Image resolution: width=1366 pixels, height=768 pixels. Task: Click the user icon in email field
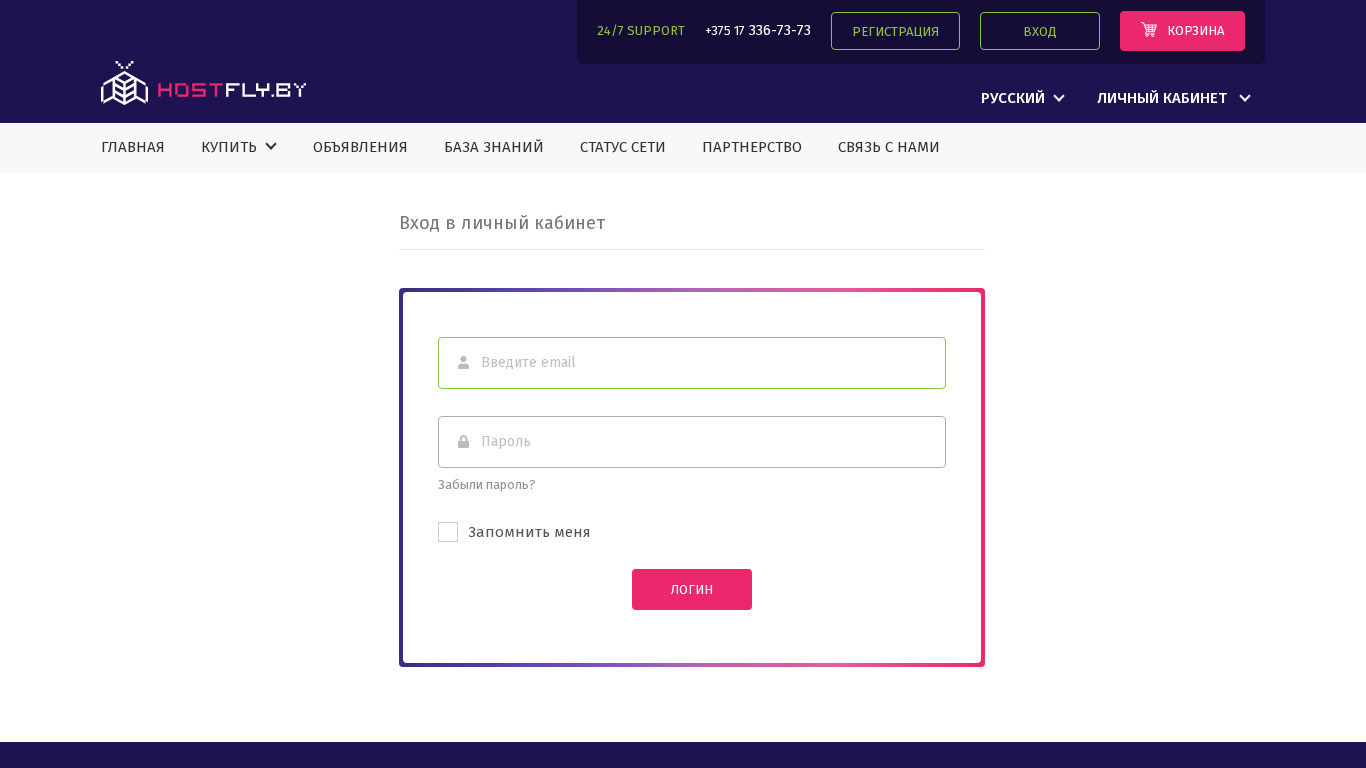463,363
